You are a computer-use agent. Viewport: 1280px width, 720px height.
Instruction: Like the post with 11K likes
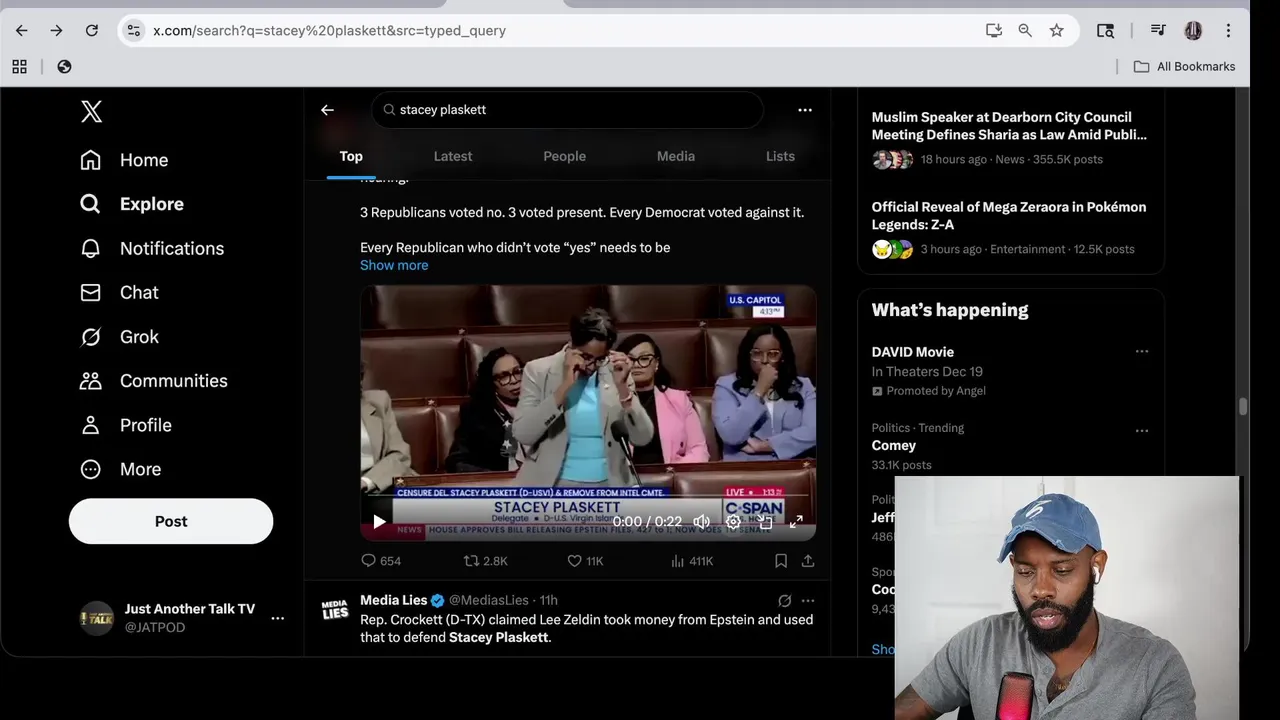tap(585, 561)
